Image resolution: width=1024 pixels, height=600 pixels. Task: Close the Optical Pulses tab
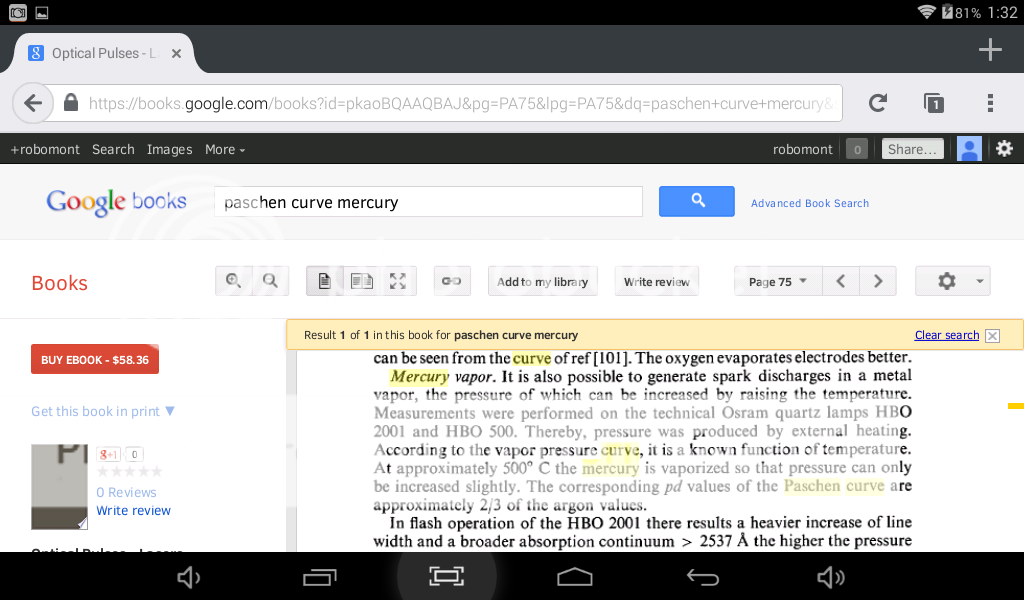point(176,54)
